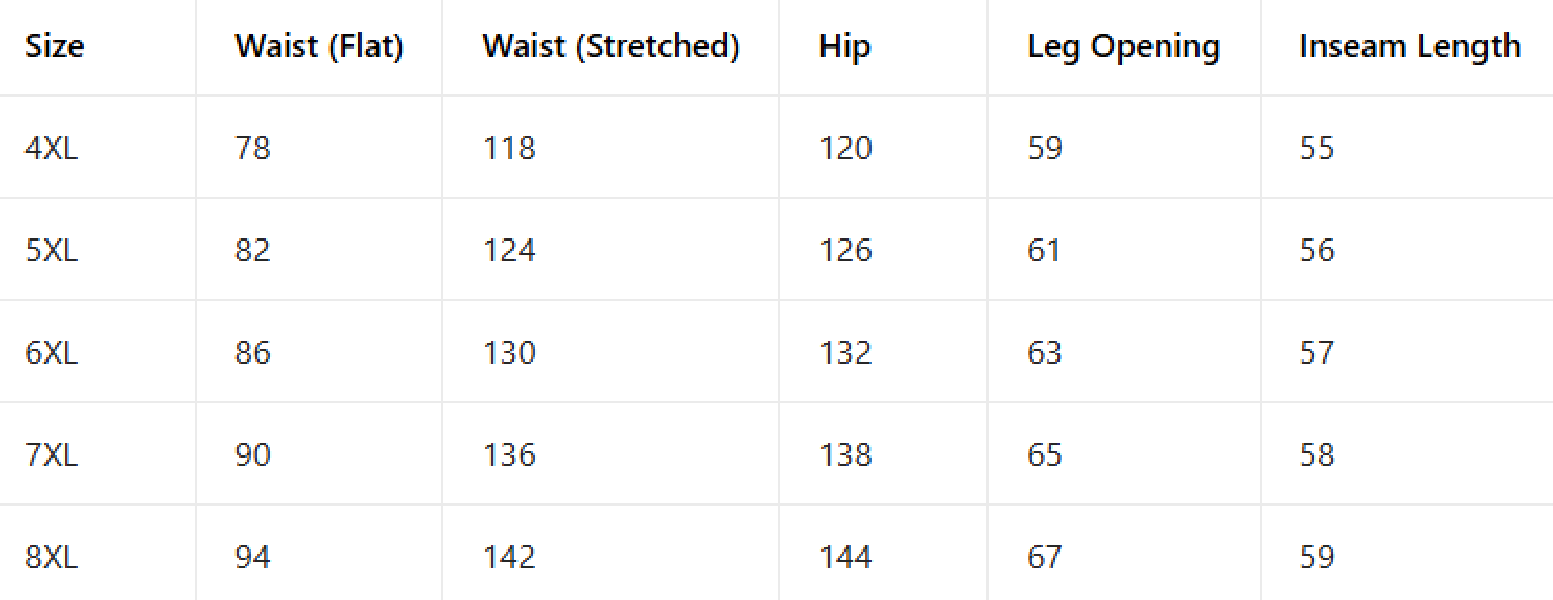
Task: Click the 7XL flat waist value 90
Action: tap(253, 455)
